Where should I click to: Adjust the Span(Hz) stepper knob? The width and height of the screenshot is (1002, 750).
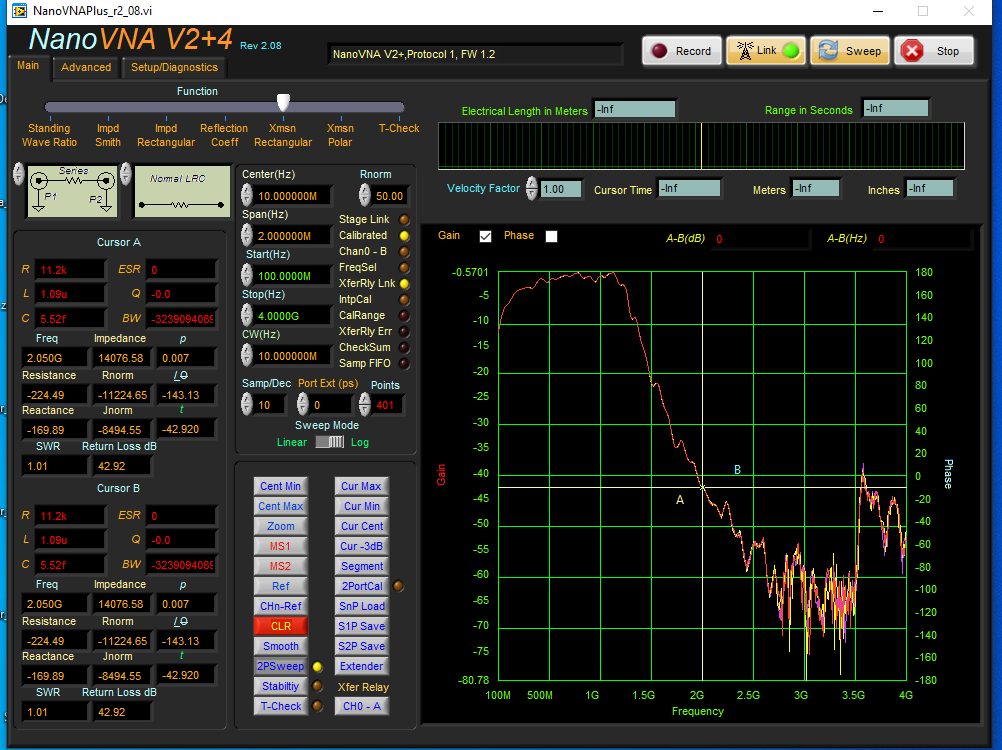(x=247, y=235)
